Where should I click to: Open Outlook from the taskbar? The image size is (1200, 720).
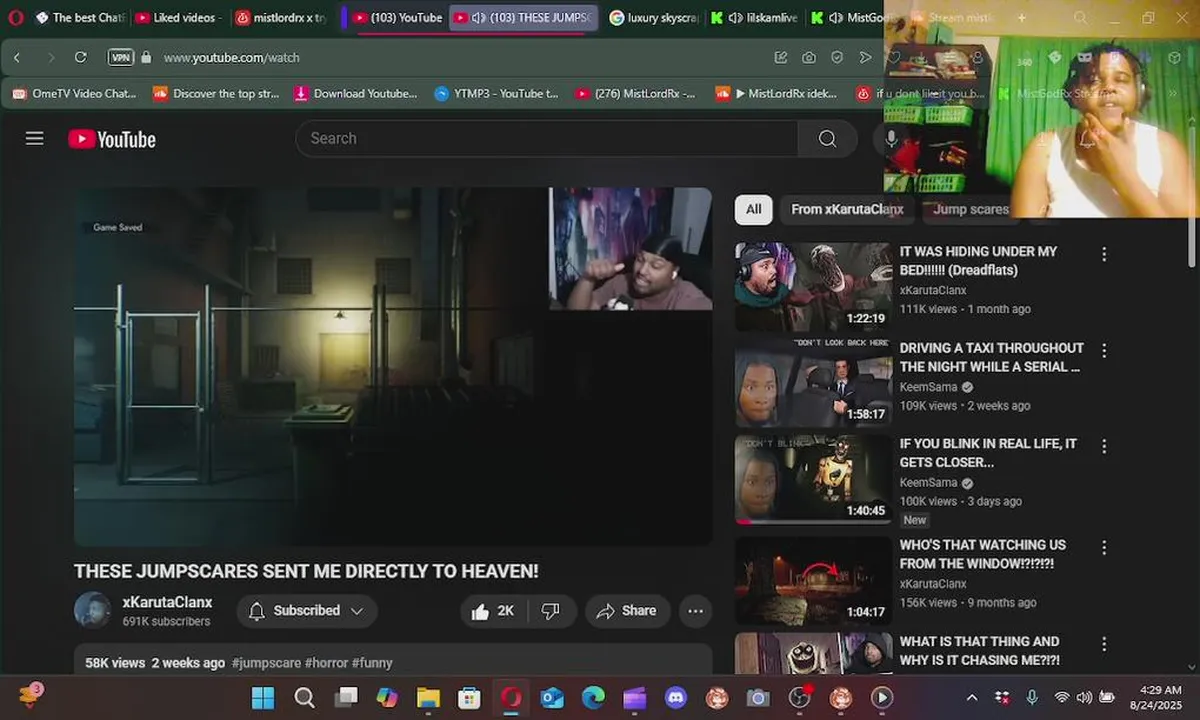[x=552, y=697]
